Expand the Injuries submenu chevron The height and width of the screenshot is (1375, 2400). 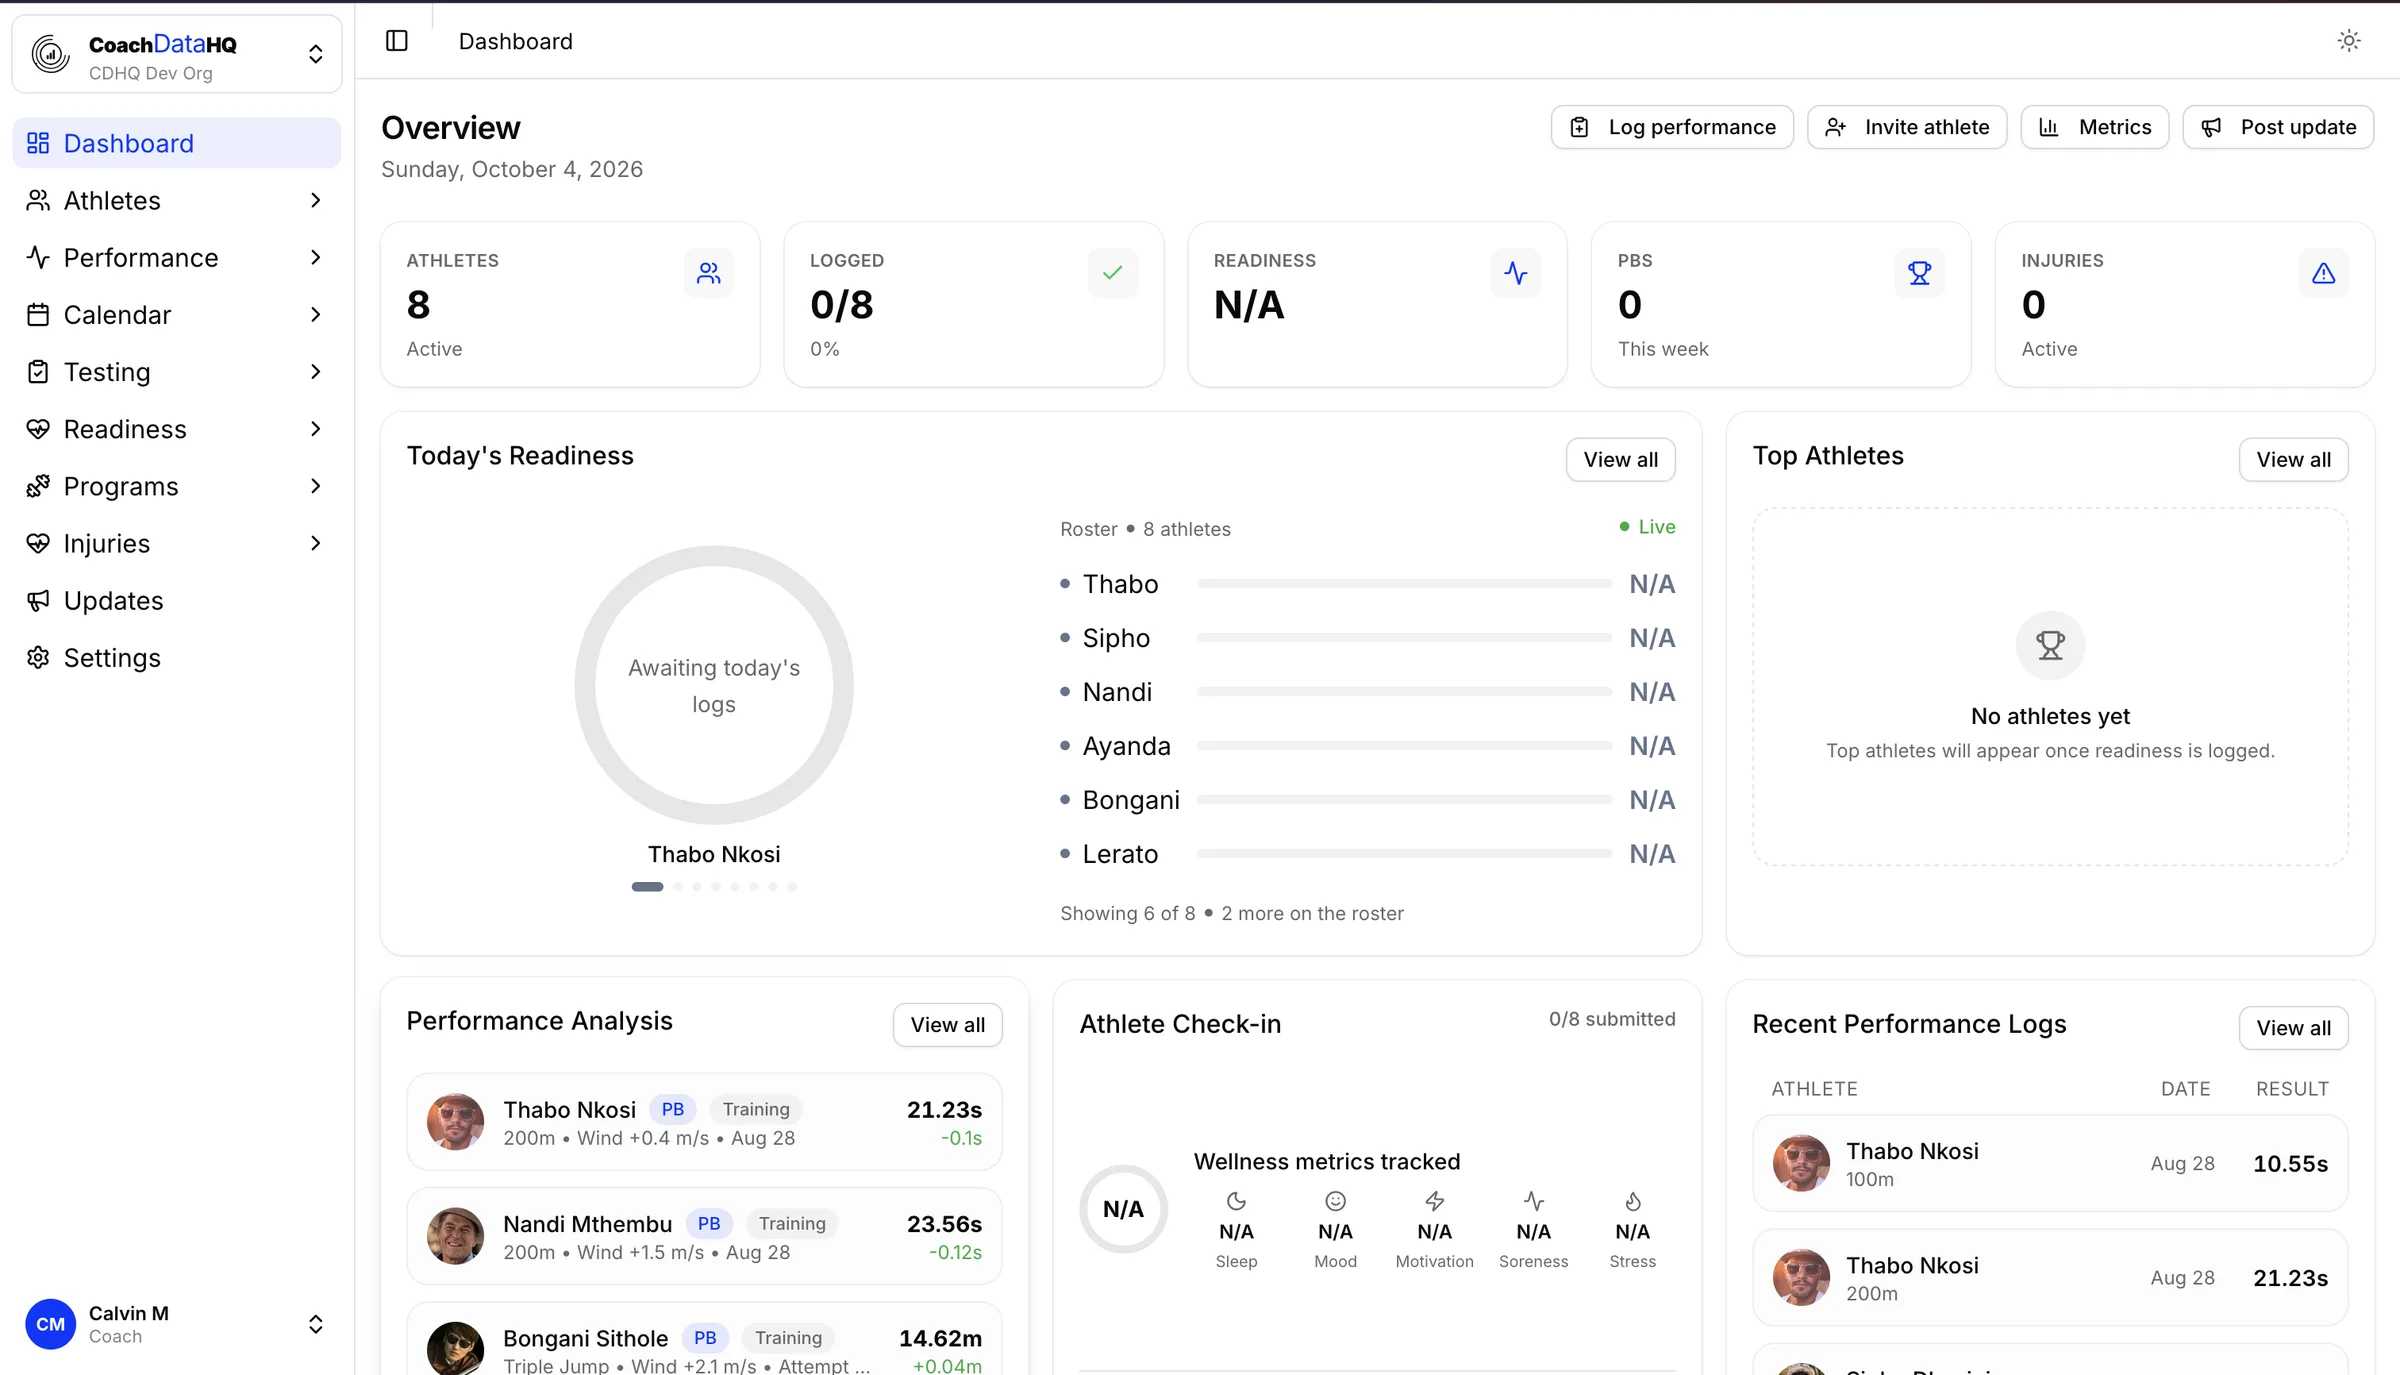[x=316, y=542]
